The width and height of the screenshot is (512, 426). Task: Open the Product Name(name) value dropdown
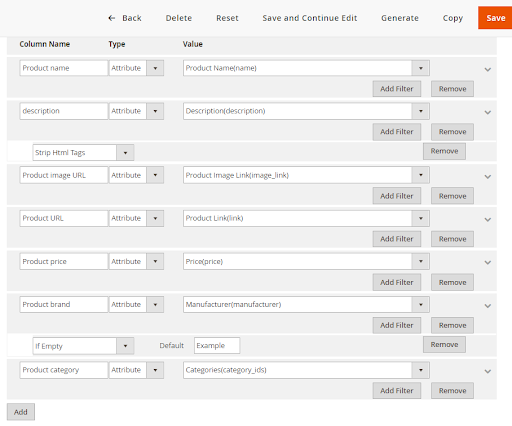[x=306, y=68]
